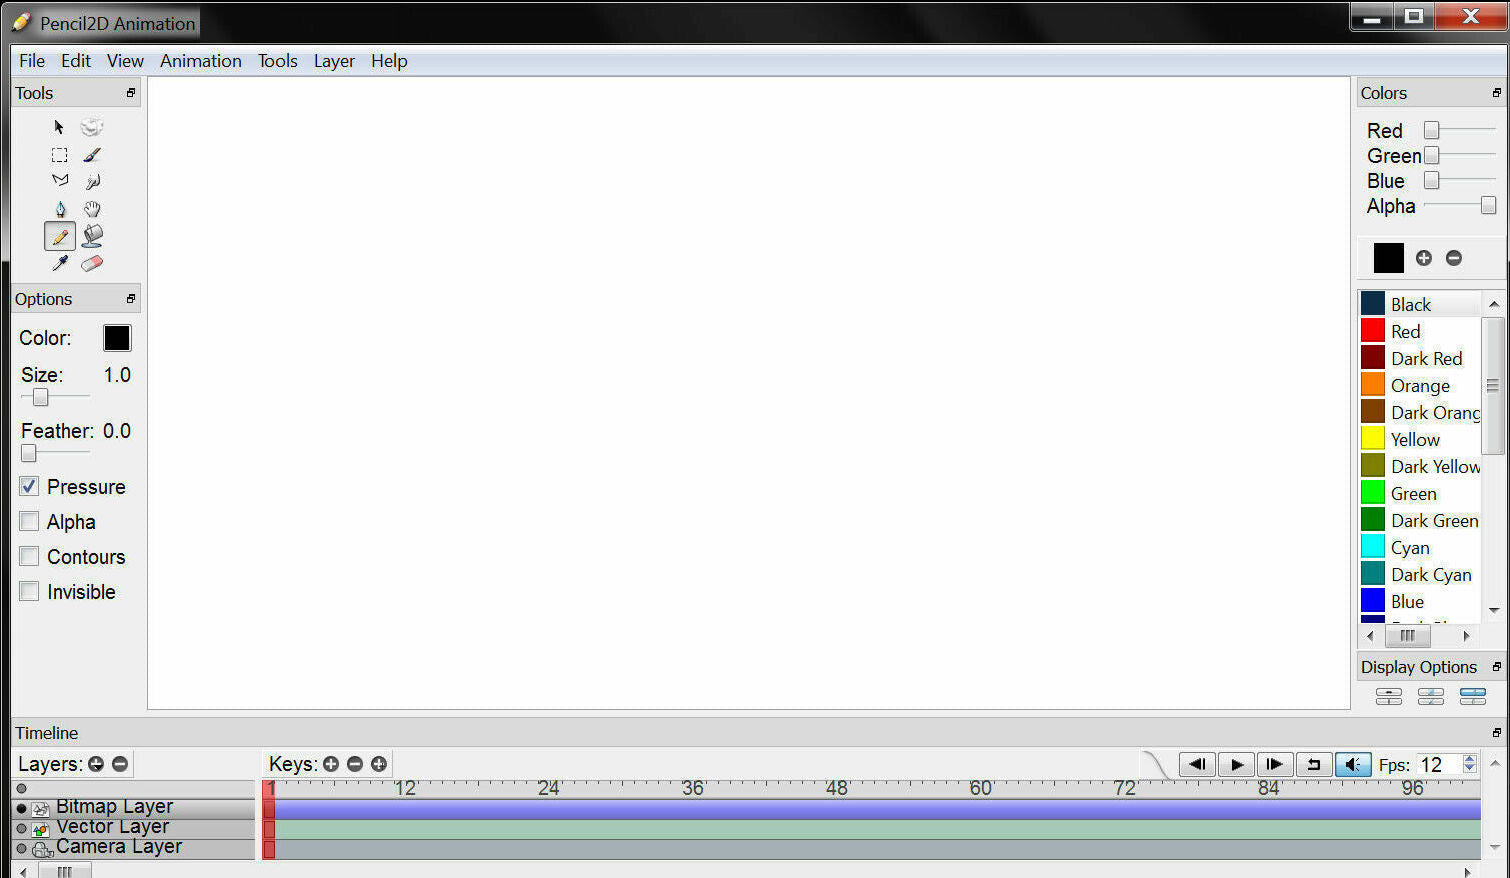Uncheck the Pressure checkbox

tap(29, 487)
